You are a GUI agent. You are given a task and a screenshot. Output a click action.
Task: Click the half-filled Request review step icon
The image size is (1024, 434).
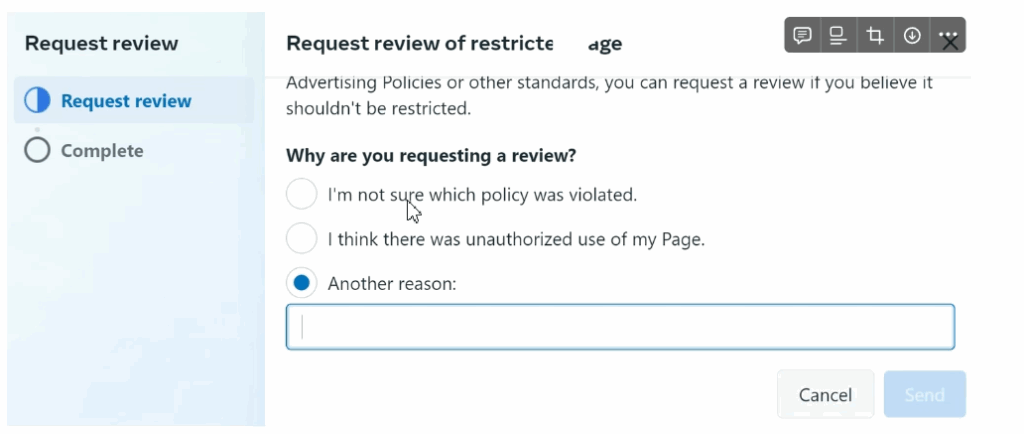click(37, 101)
